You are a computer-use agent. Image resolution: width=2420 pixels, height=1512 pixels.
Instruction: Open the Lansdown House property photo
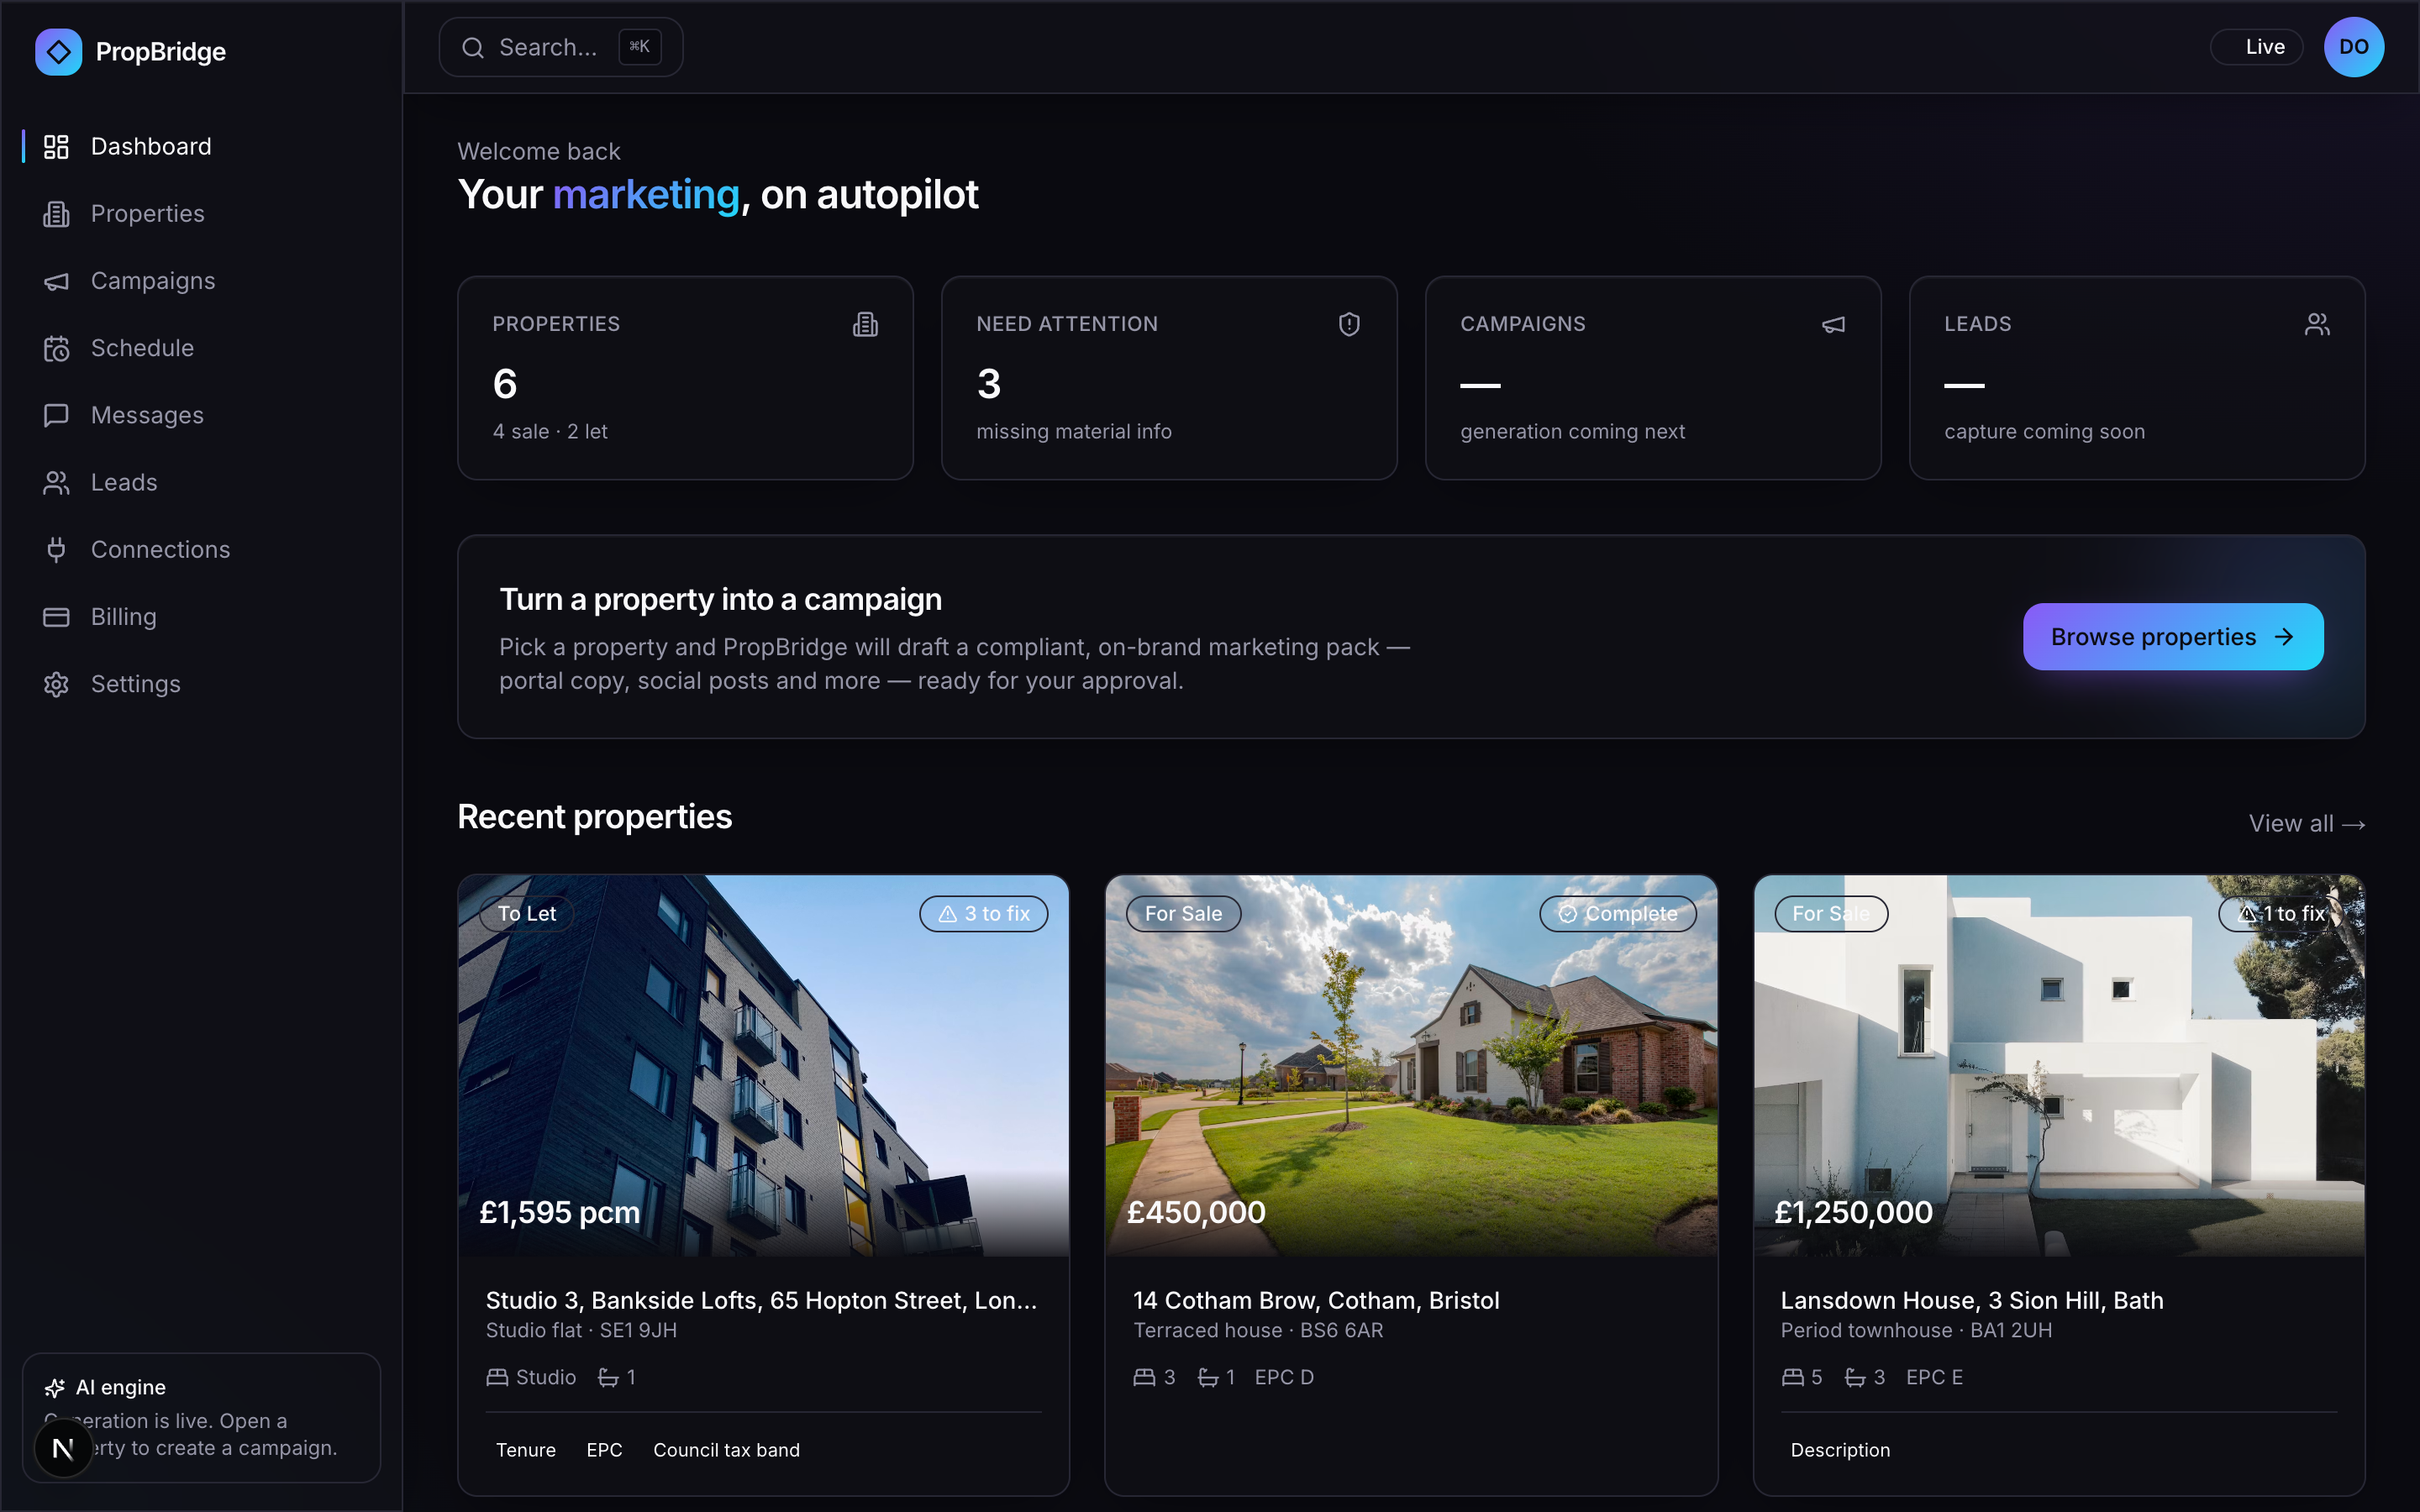2059,1066
